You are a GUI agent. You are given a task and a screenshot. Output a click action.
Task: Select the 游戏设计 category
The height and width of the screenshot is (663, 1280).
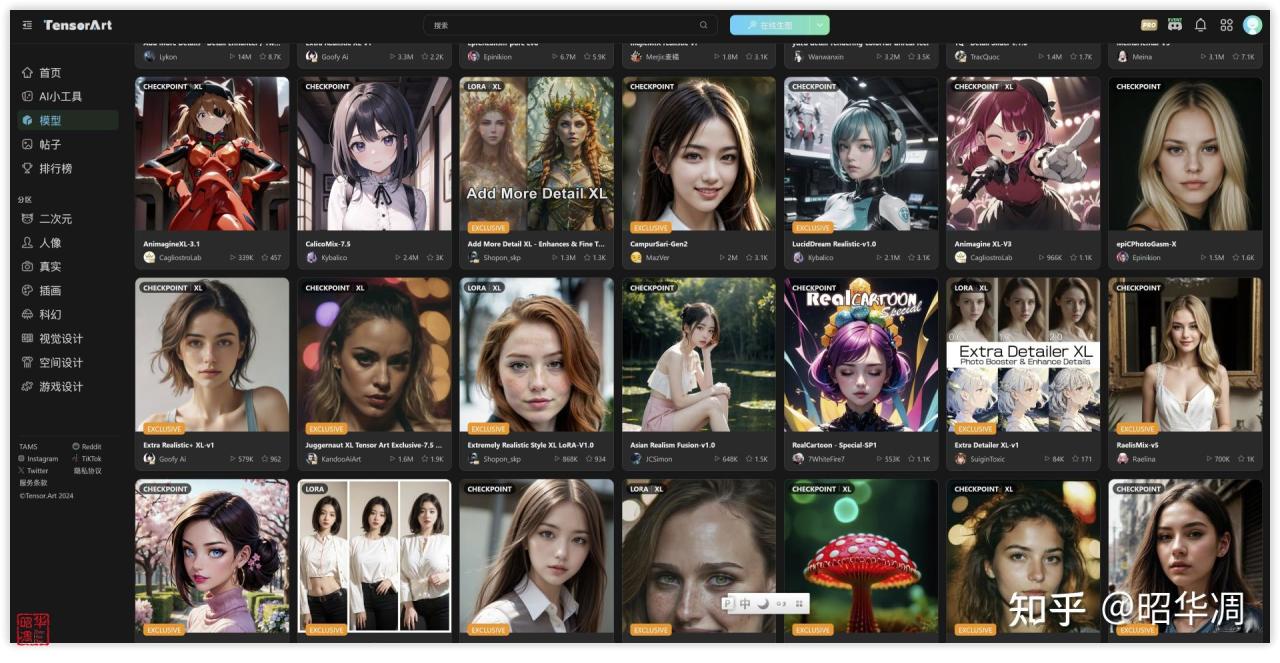pos(67,387)
